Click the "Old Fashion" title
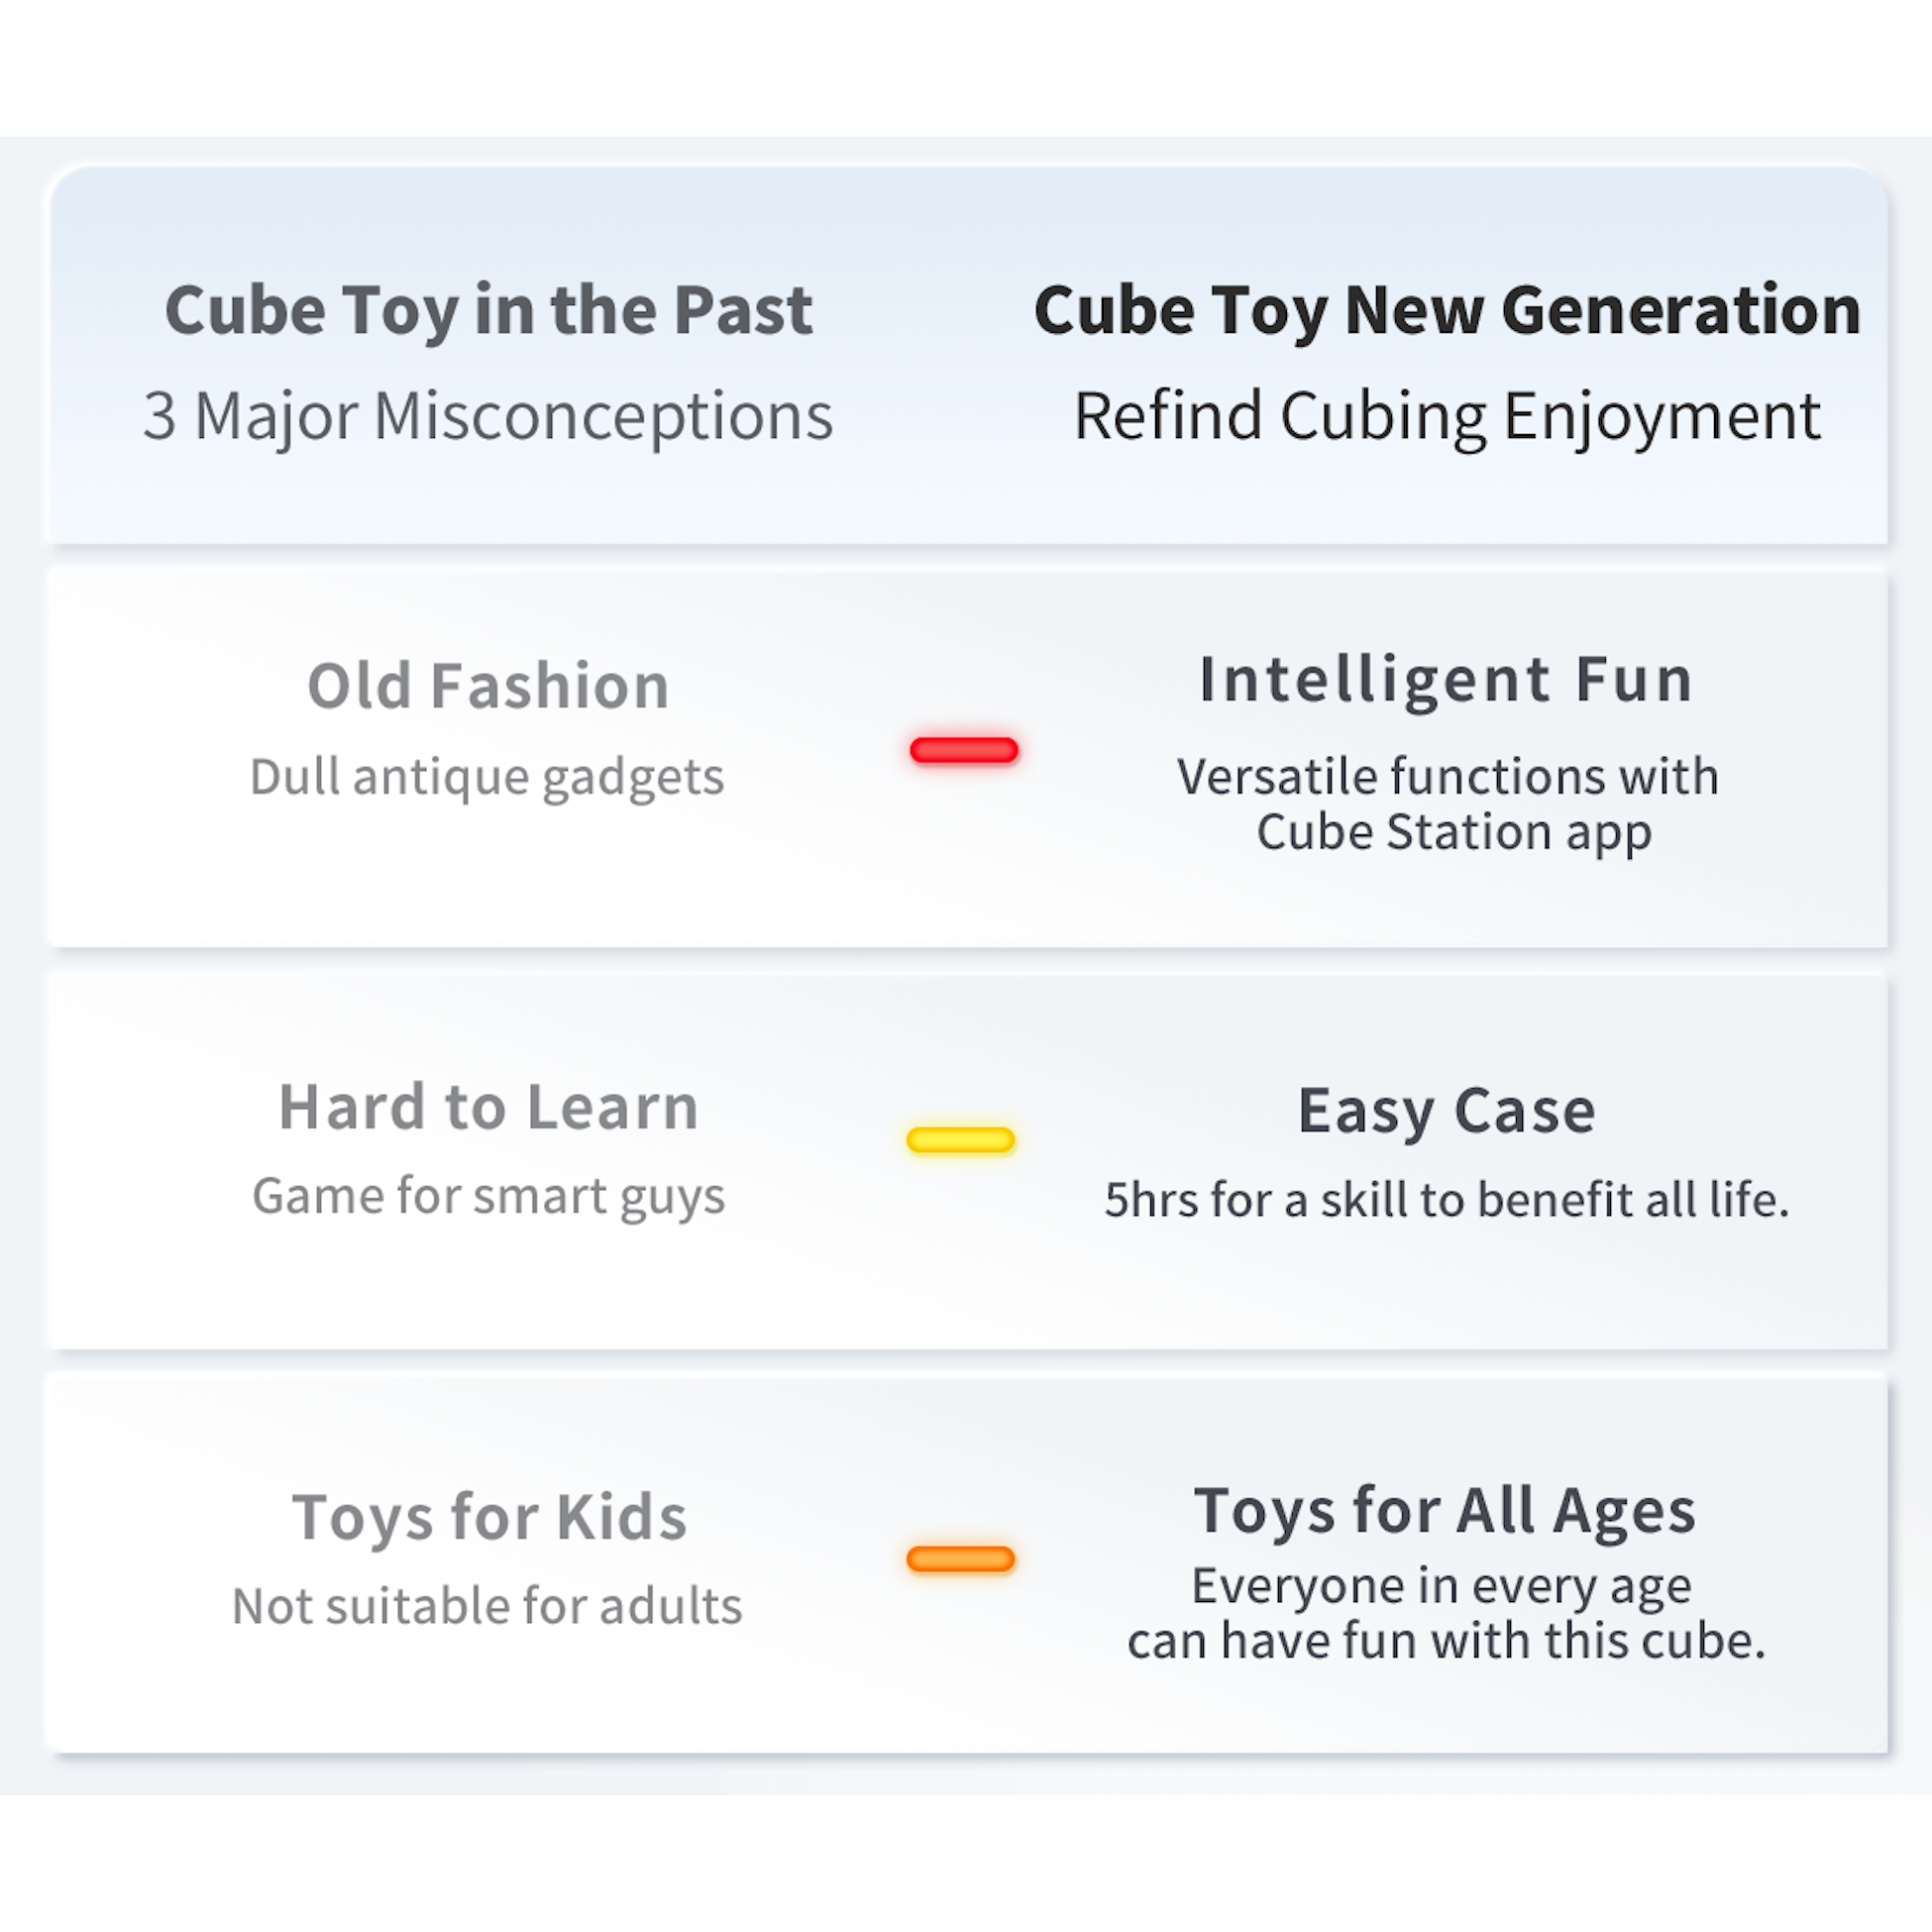This screenshot has width=1932, height=1932. [488, 686]
